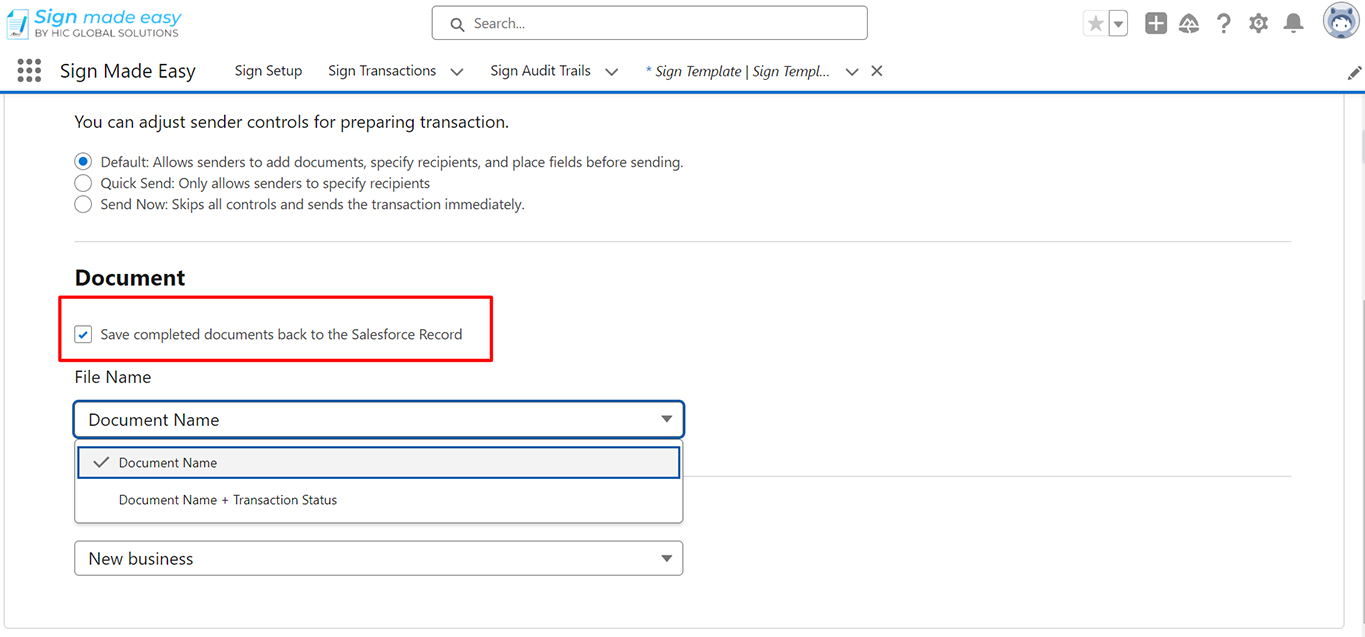Screen dimensions: 1365x637
Task: Expand the Sign Template tab chevron
Action: tap(852, 71)
